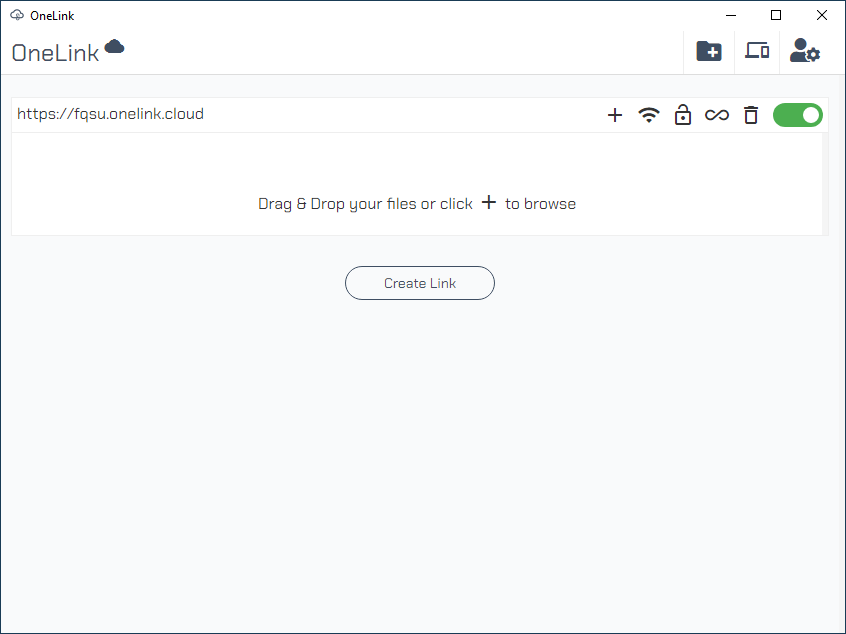Click the Wi-Fi icon on the link row

tap(649, 115)
